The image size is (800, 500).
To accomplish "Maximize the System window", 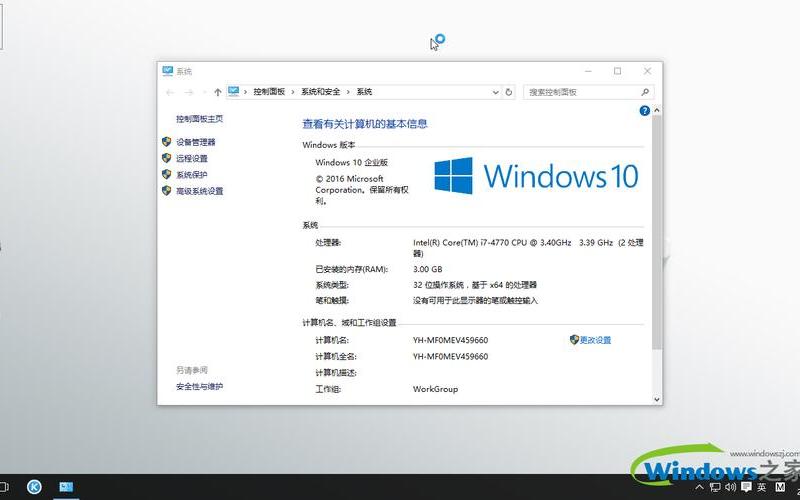I will 617,71.
